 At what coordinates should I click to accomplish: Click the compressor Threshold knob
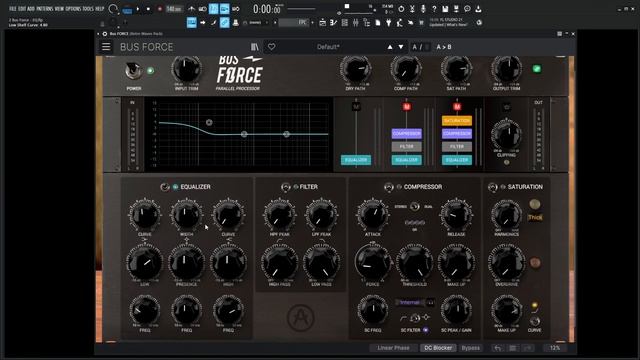pyautogui.click(x=415, y=263)
